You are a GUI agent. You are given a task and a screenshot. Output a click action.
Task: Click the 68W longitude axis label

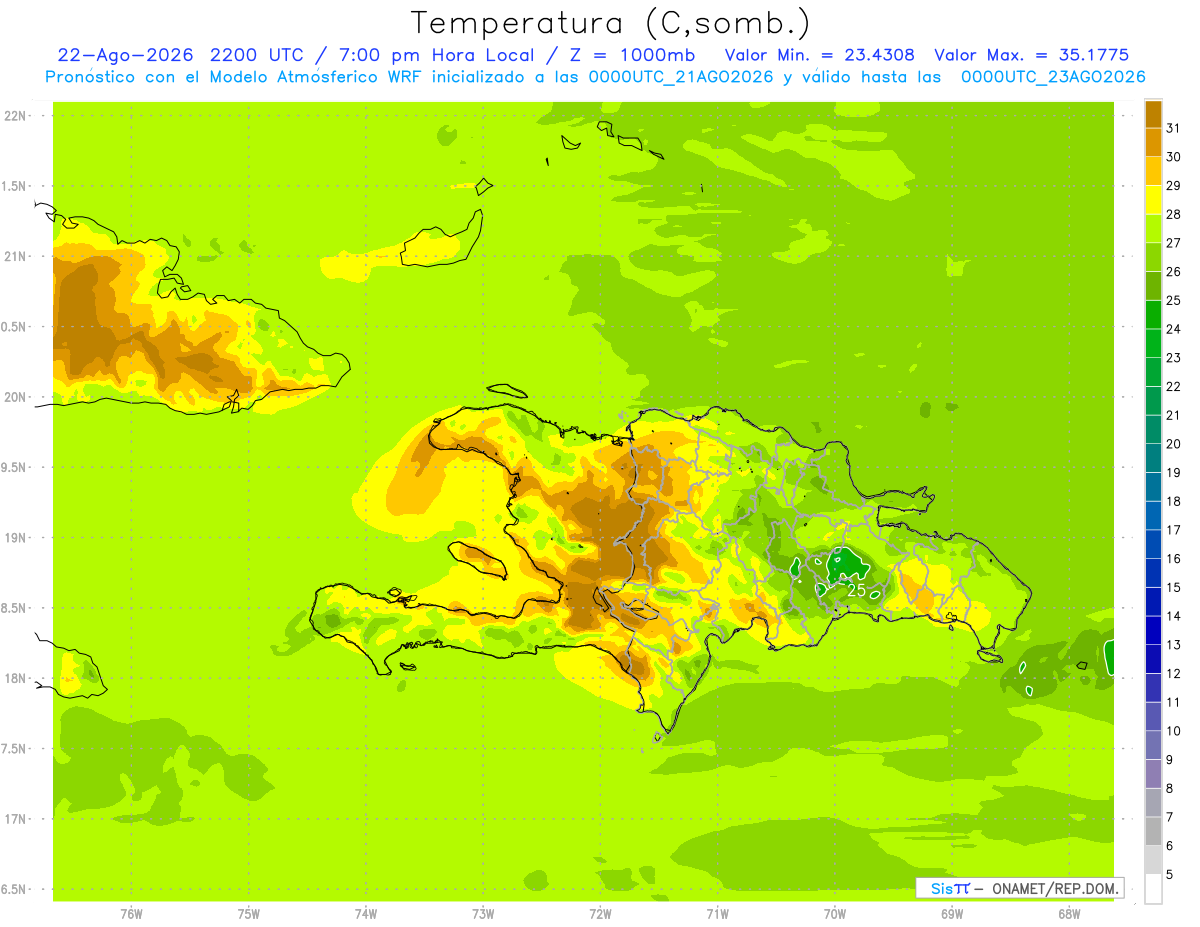click(x=1069, y=914)
